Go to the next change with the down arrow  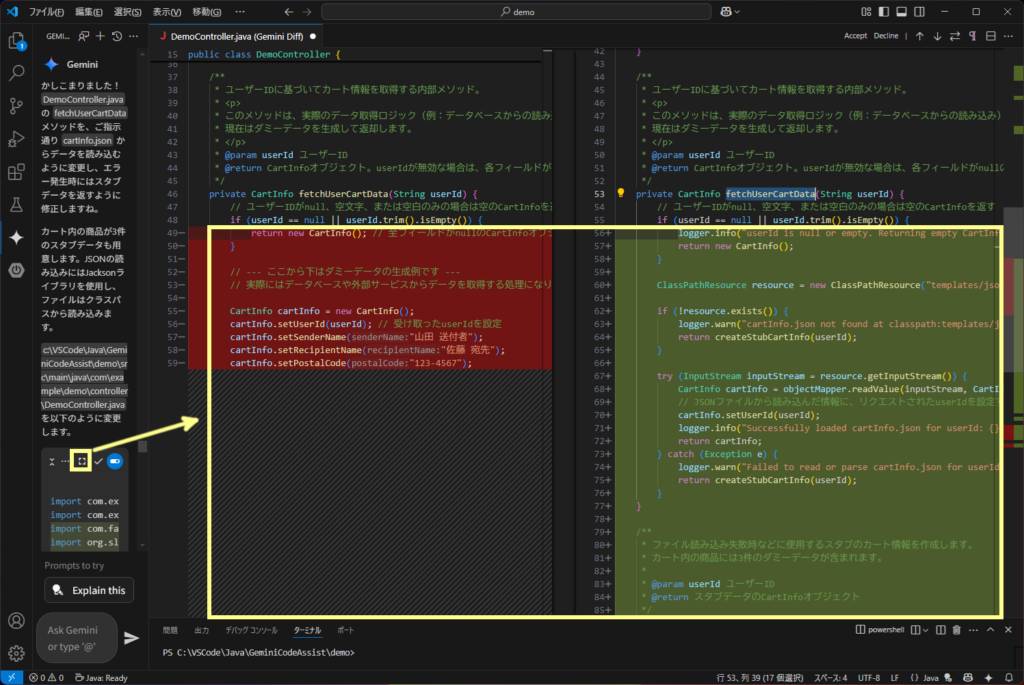pyautogui.click(x=937, y=37)
